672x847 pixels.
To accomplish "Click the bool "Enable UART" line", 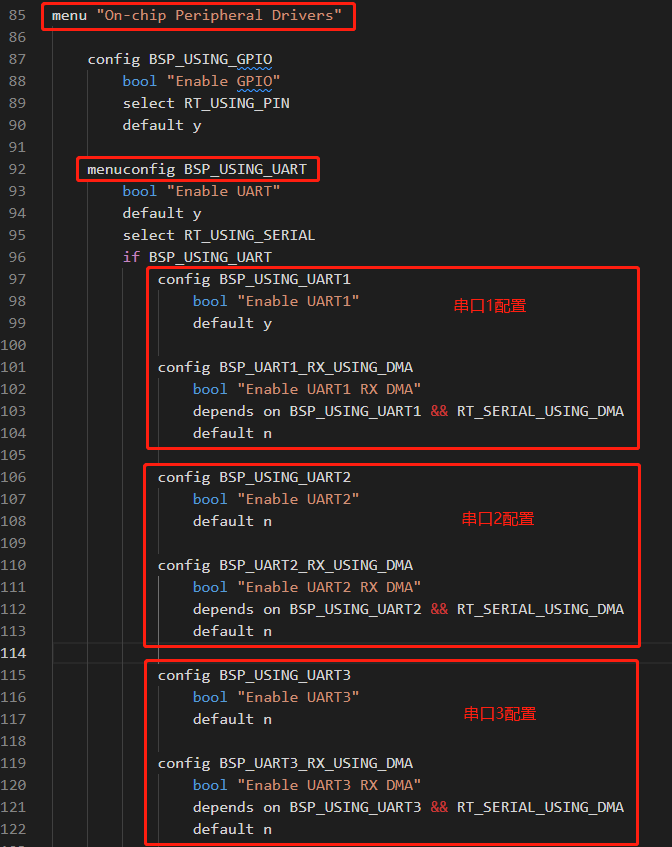I will [x=201, y=191].
